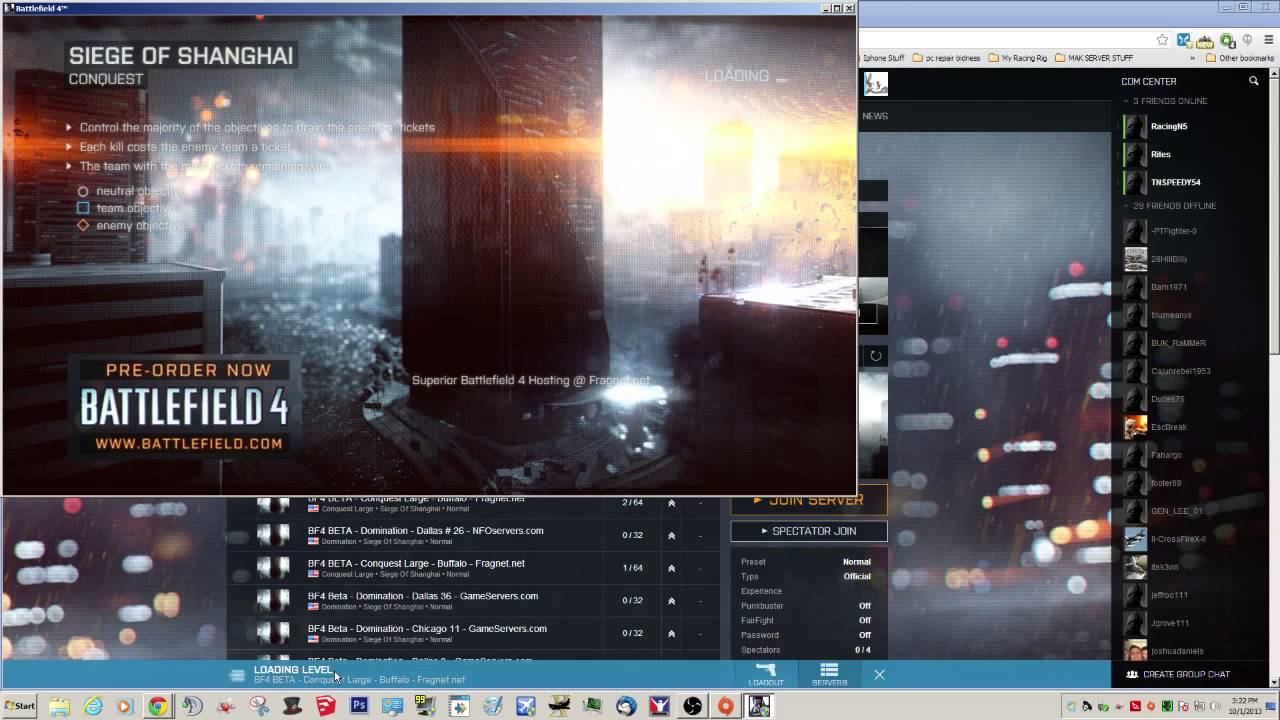The height and width of the screenshot is (720, 1280).
Task: Open the My Racing Rig bookmark folder
Action: [1017, 58]
